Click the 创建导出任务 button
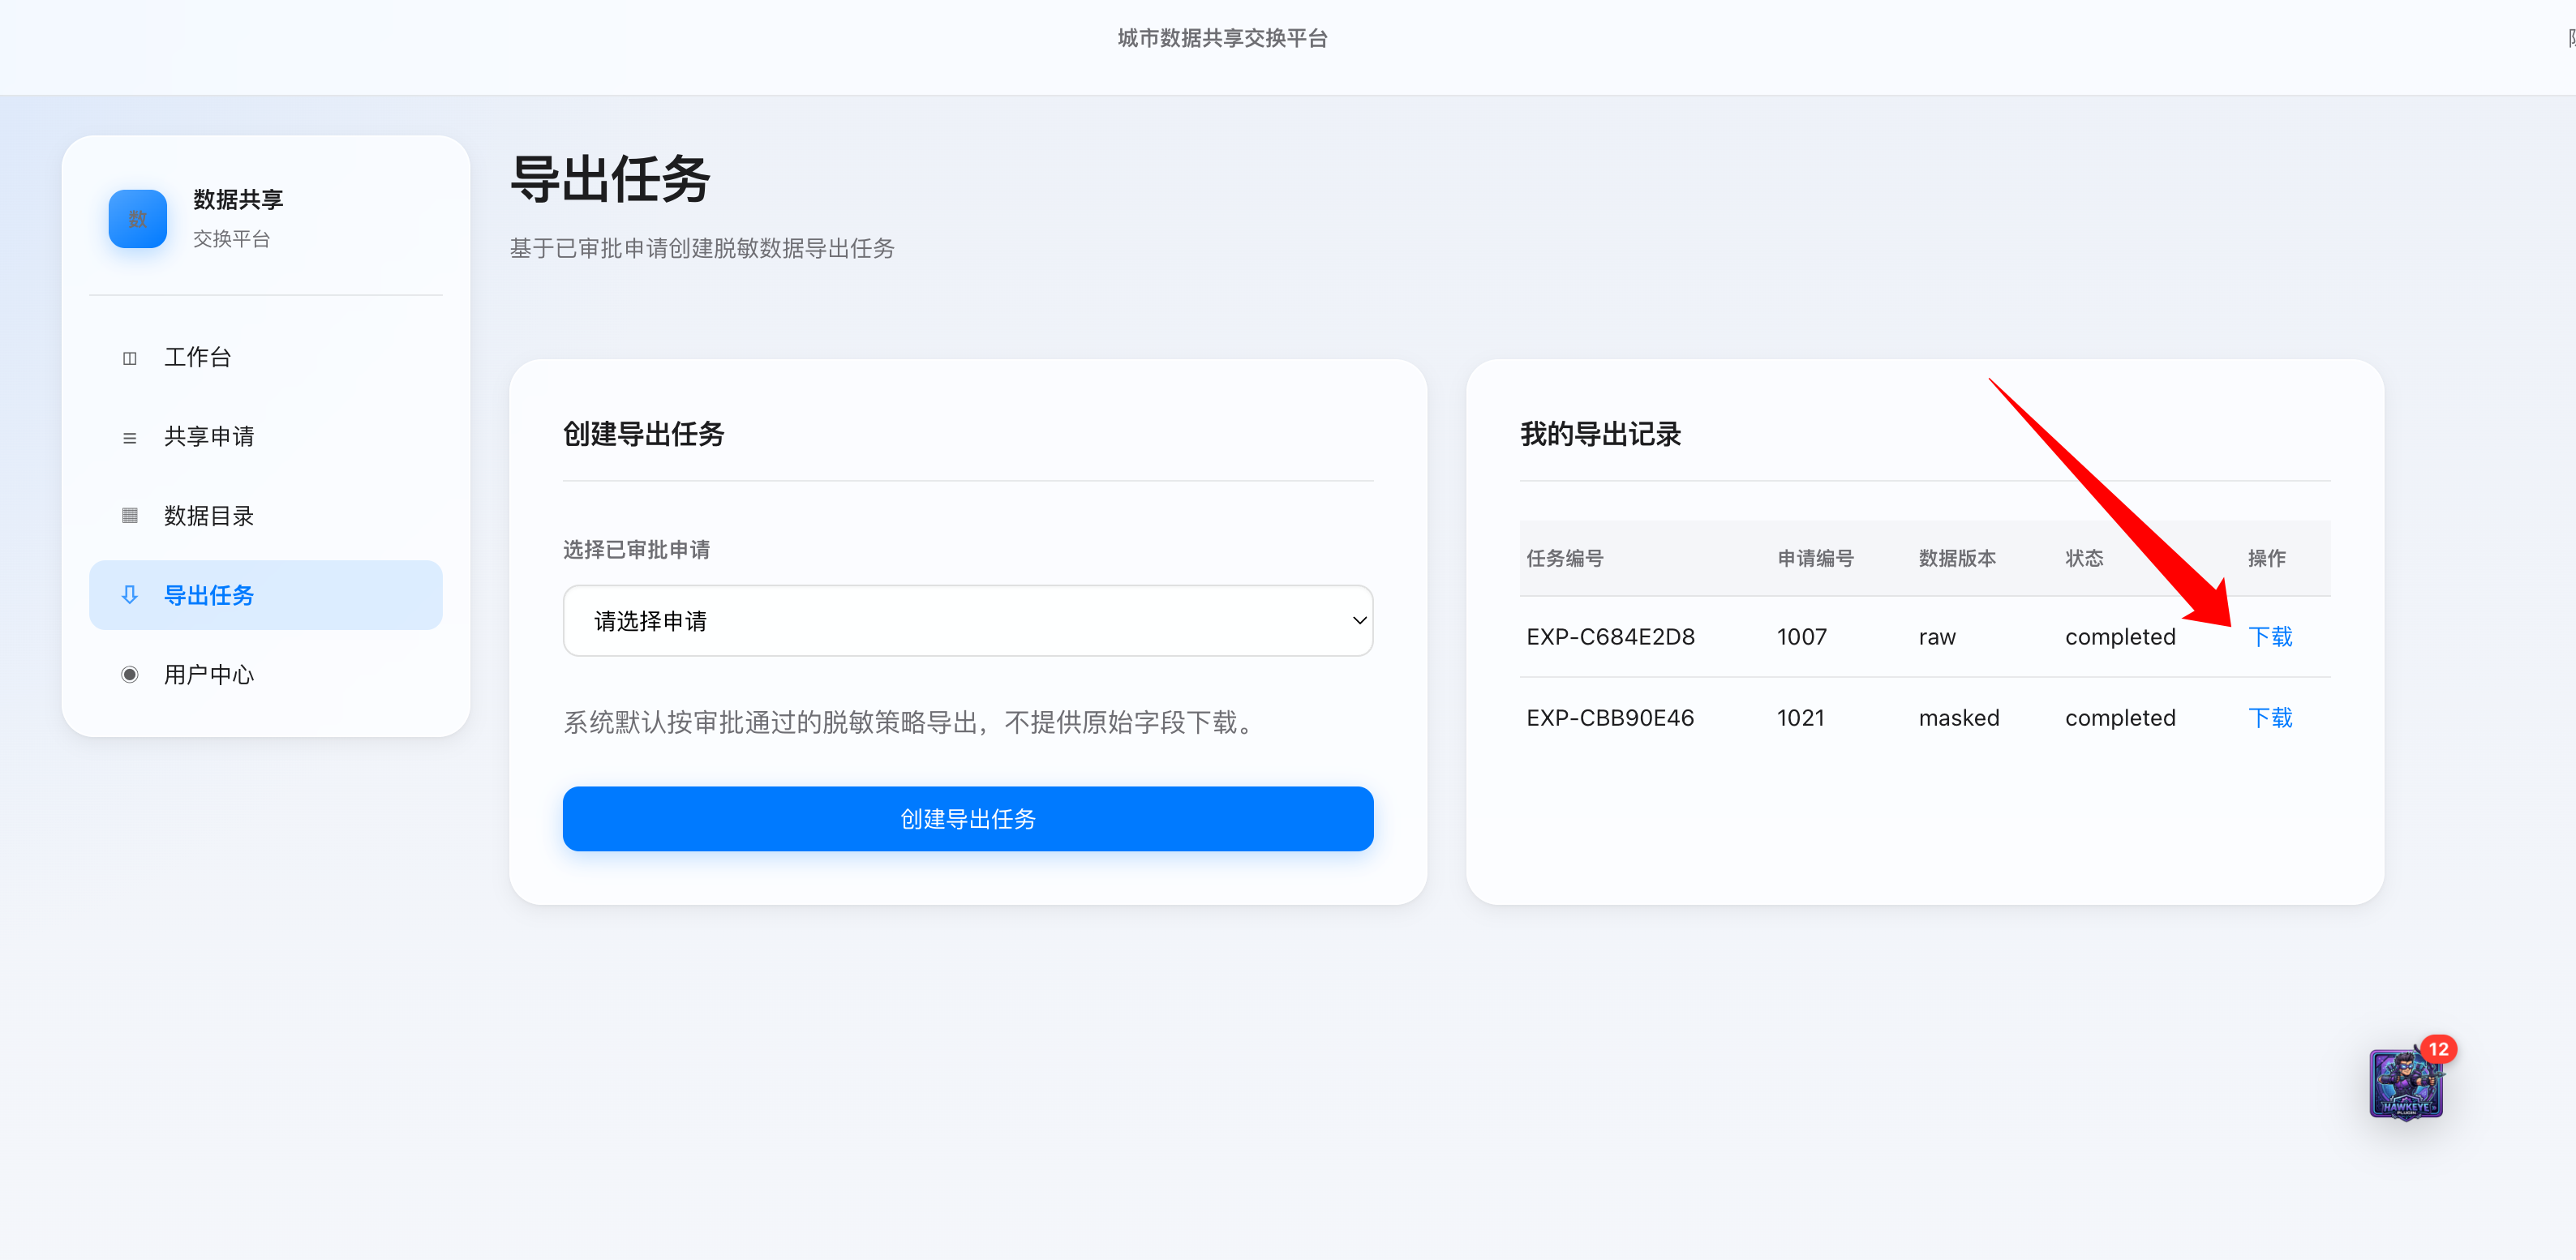 (x=967, y=819)
